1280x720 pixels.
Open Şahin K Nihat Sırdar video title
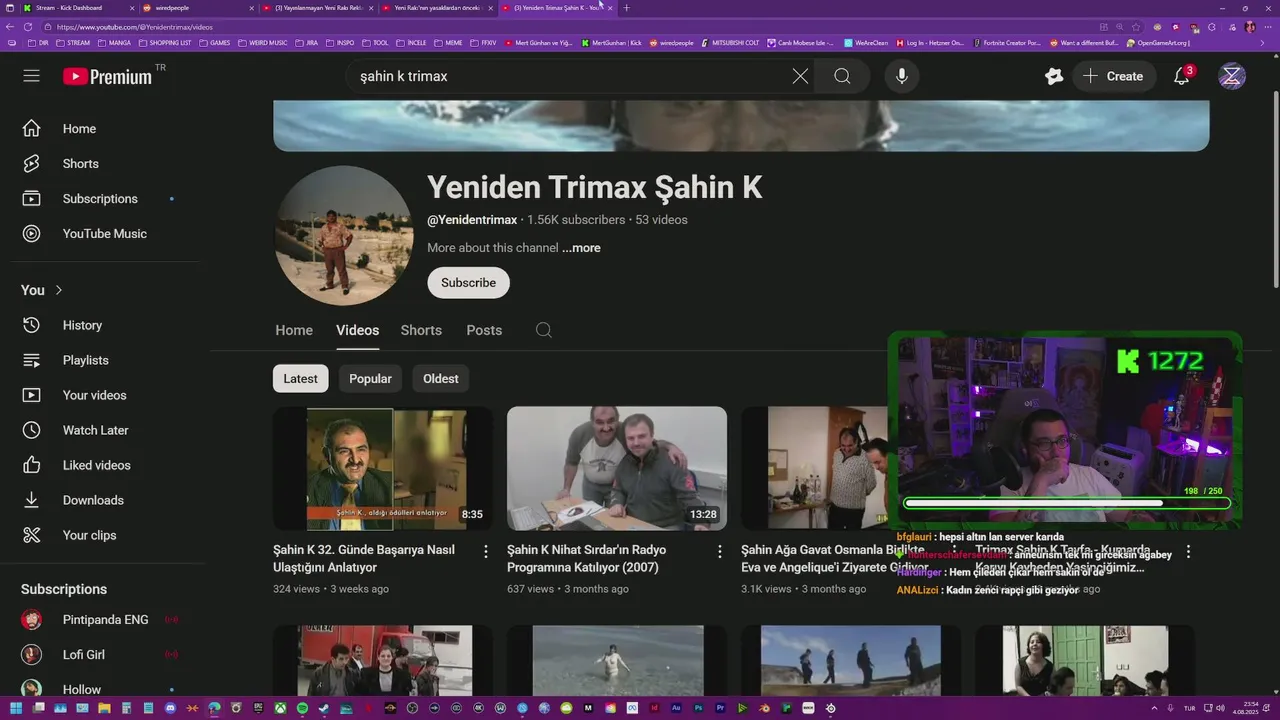[587, 559]
